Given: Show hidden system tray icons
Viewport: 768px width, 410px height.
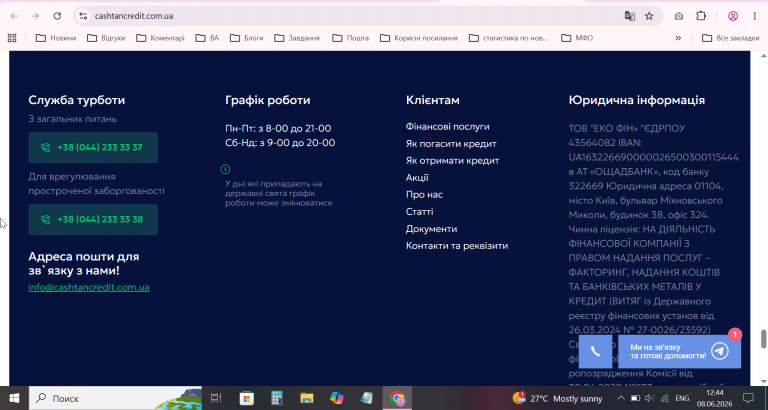Looking at the screenshot, I should pos(621,398).
